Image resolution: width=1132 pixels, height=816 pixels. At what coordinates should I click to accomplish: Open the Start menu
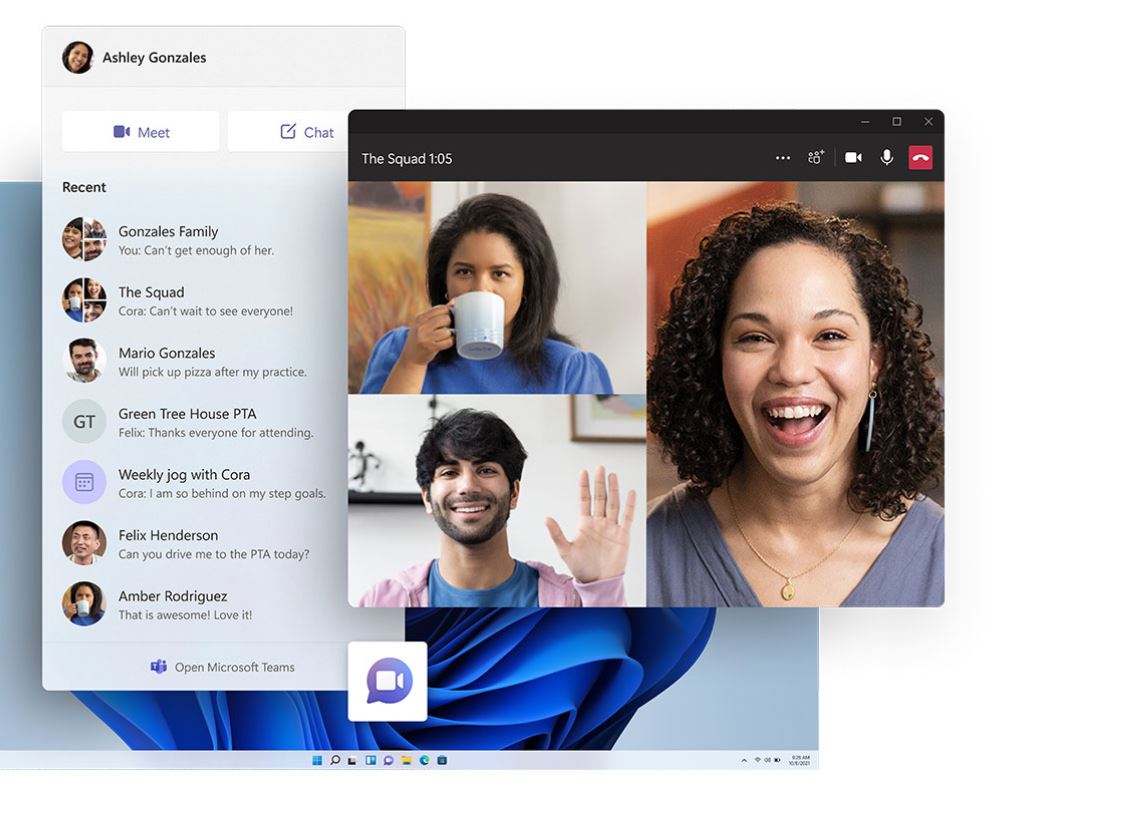click(317, 759)
